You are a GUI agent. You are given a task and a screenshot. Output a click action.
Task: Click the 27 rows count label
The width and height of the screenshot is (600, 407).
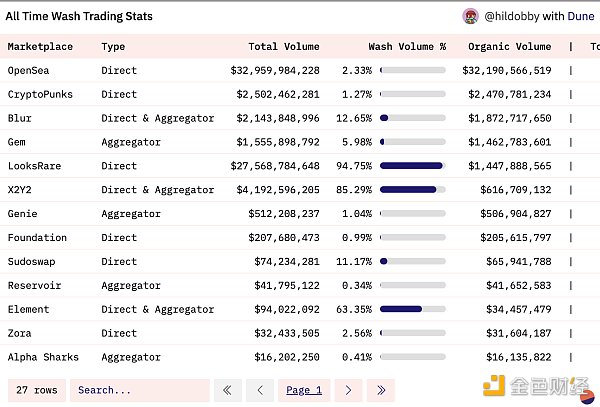point(35,390)
